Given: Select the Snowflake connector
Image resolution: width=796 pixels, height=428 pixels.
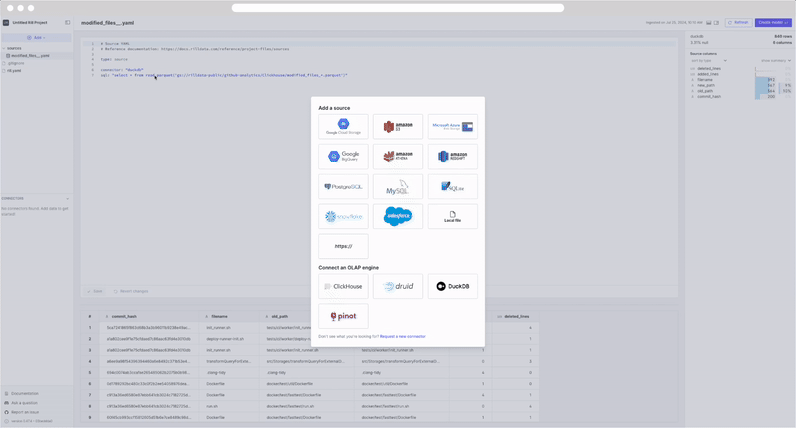Looking at the screenshot, I should 343,216.
